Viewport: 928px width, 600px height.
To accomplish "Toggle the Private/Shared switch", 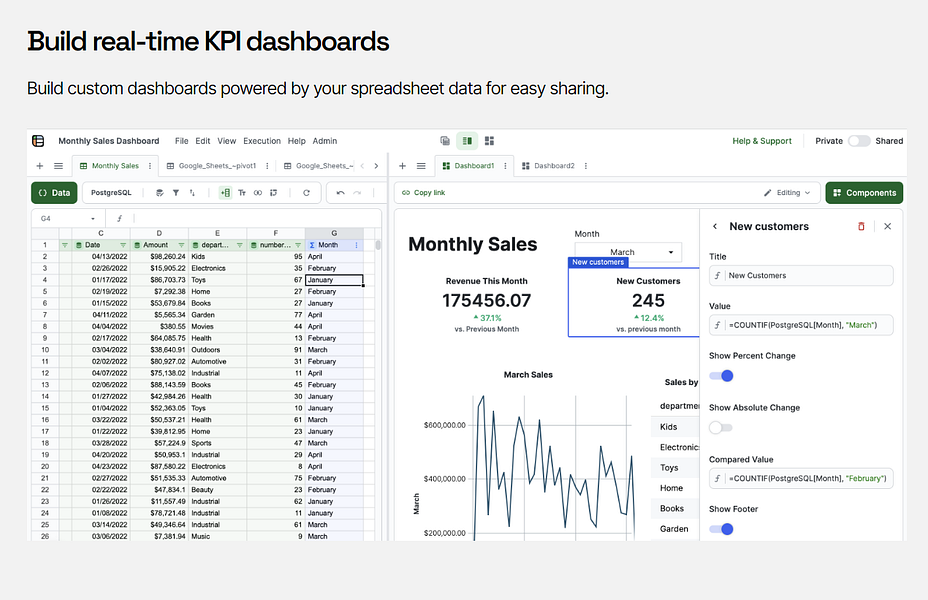I will pos(859,141).
